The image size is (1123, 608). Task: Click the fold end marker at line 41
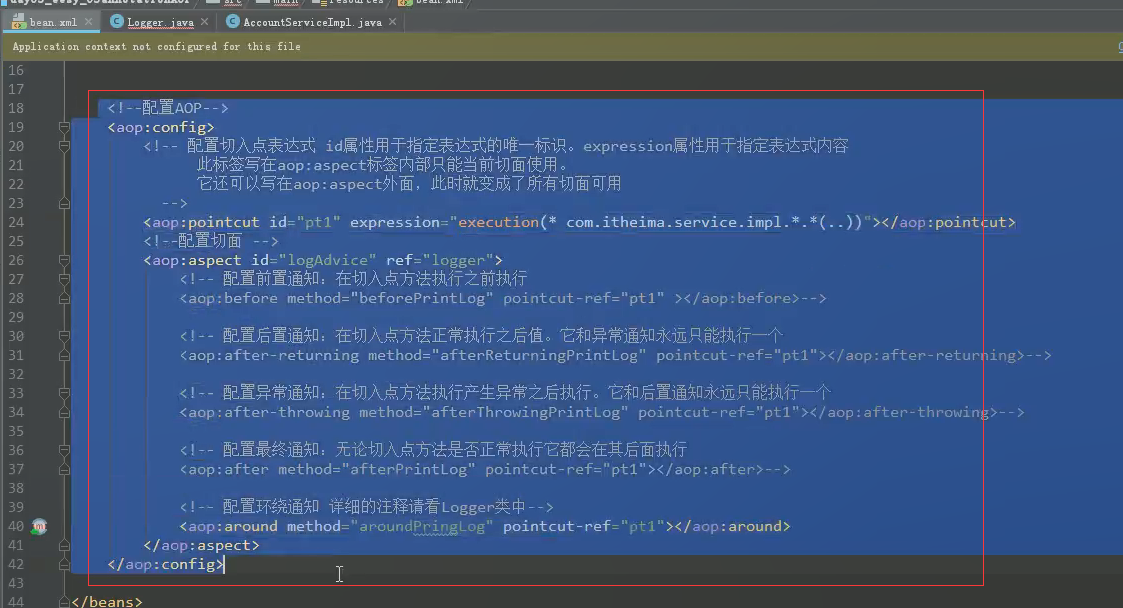pyautogui.click(x=64, y=545)
